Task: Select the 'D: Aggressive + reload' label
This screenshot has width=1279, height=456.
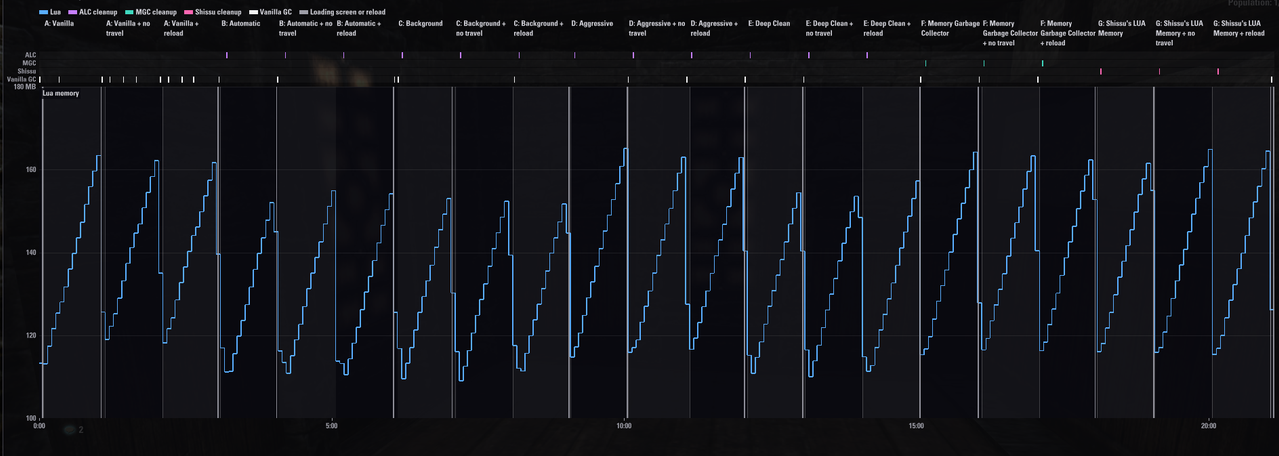Action: [x=714, y=28]
